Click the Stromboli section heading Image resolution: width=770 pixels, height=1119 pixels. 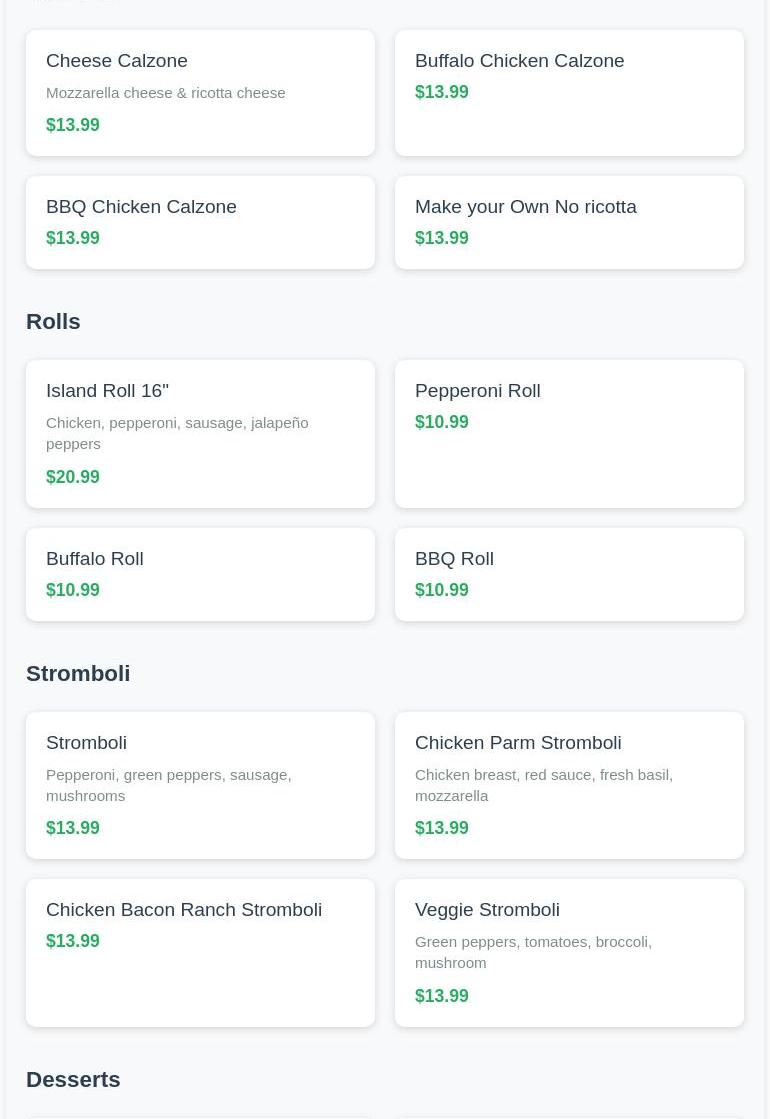click(78, 673)
